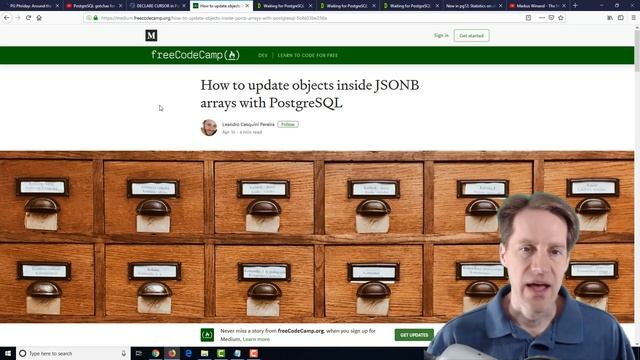The height and width of the screenshot is (360, 640).
Task: Click the freeCodeCamp icon in bottom banner
Action: [207, 335]
